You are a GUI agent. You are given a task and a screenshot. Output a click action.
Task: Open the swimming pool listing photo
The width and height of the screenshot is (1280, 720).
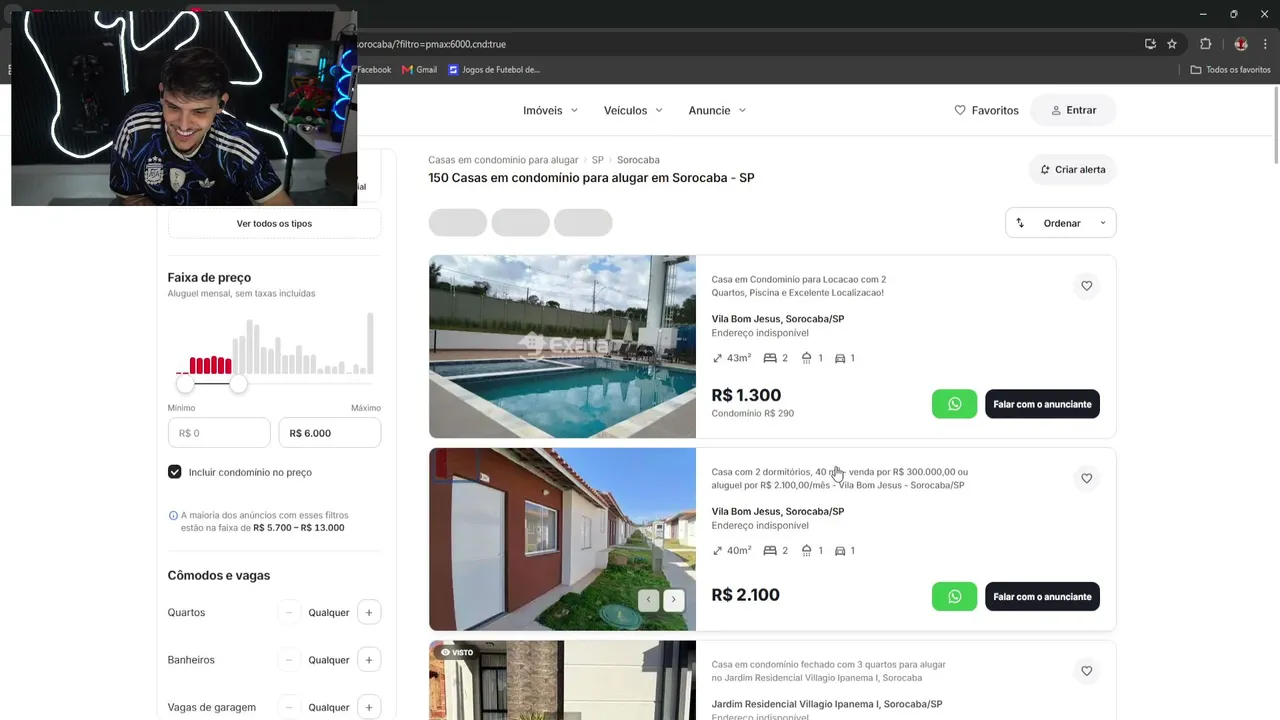562,347
